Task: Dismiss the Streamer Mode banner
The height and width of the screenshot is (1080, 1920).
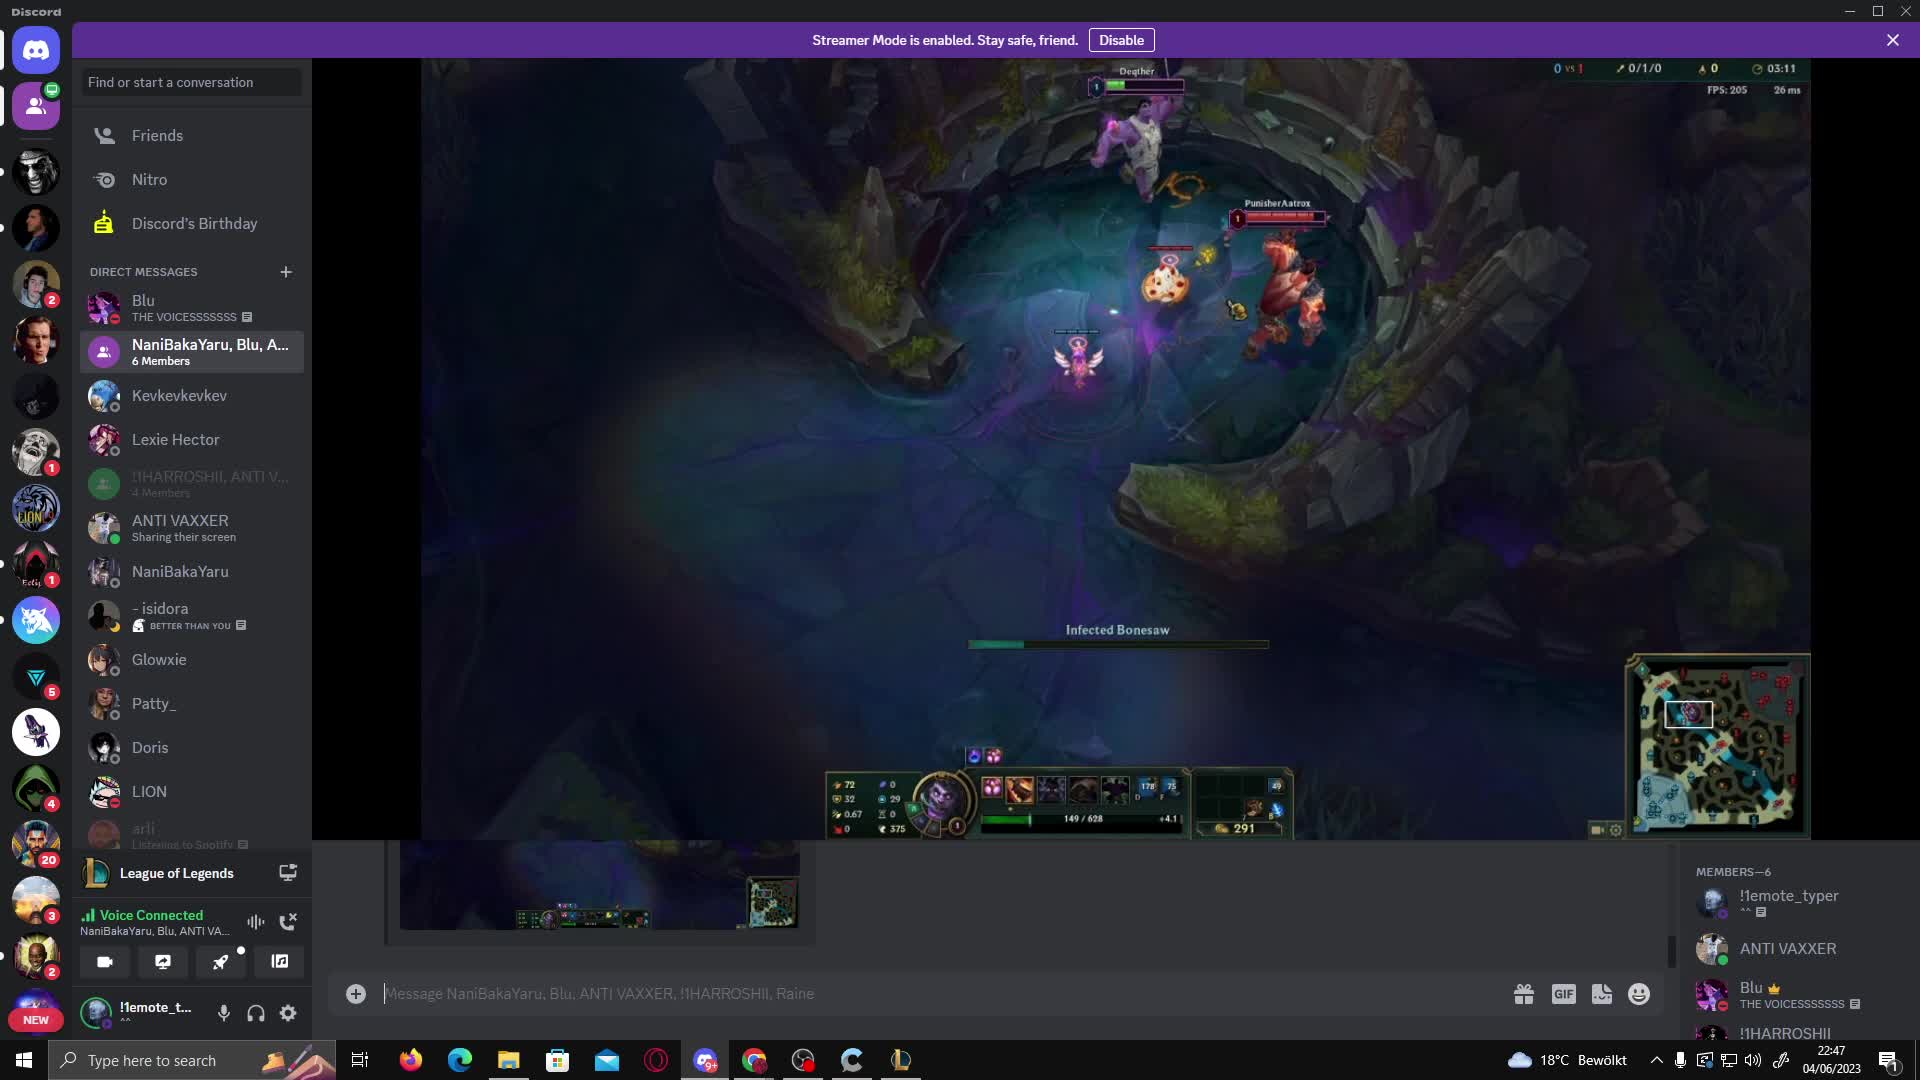Action: (1893, 40)
